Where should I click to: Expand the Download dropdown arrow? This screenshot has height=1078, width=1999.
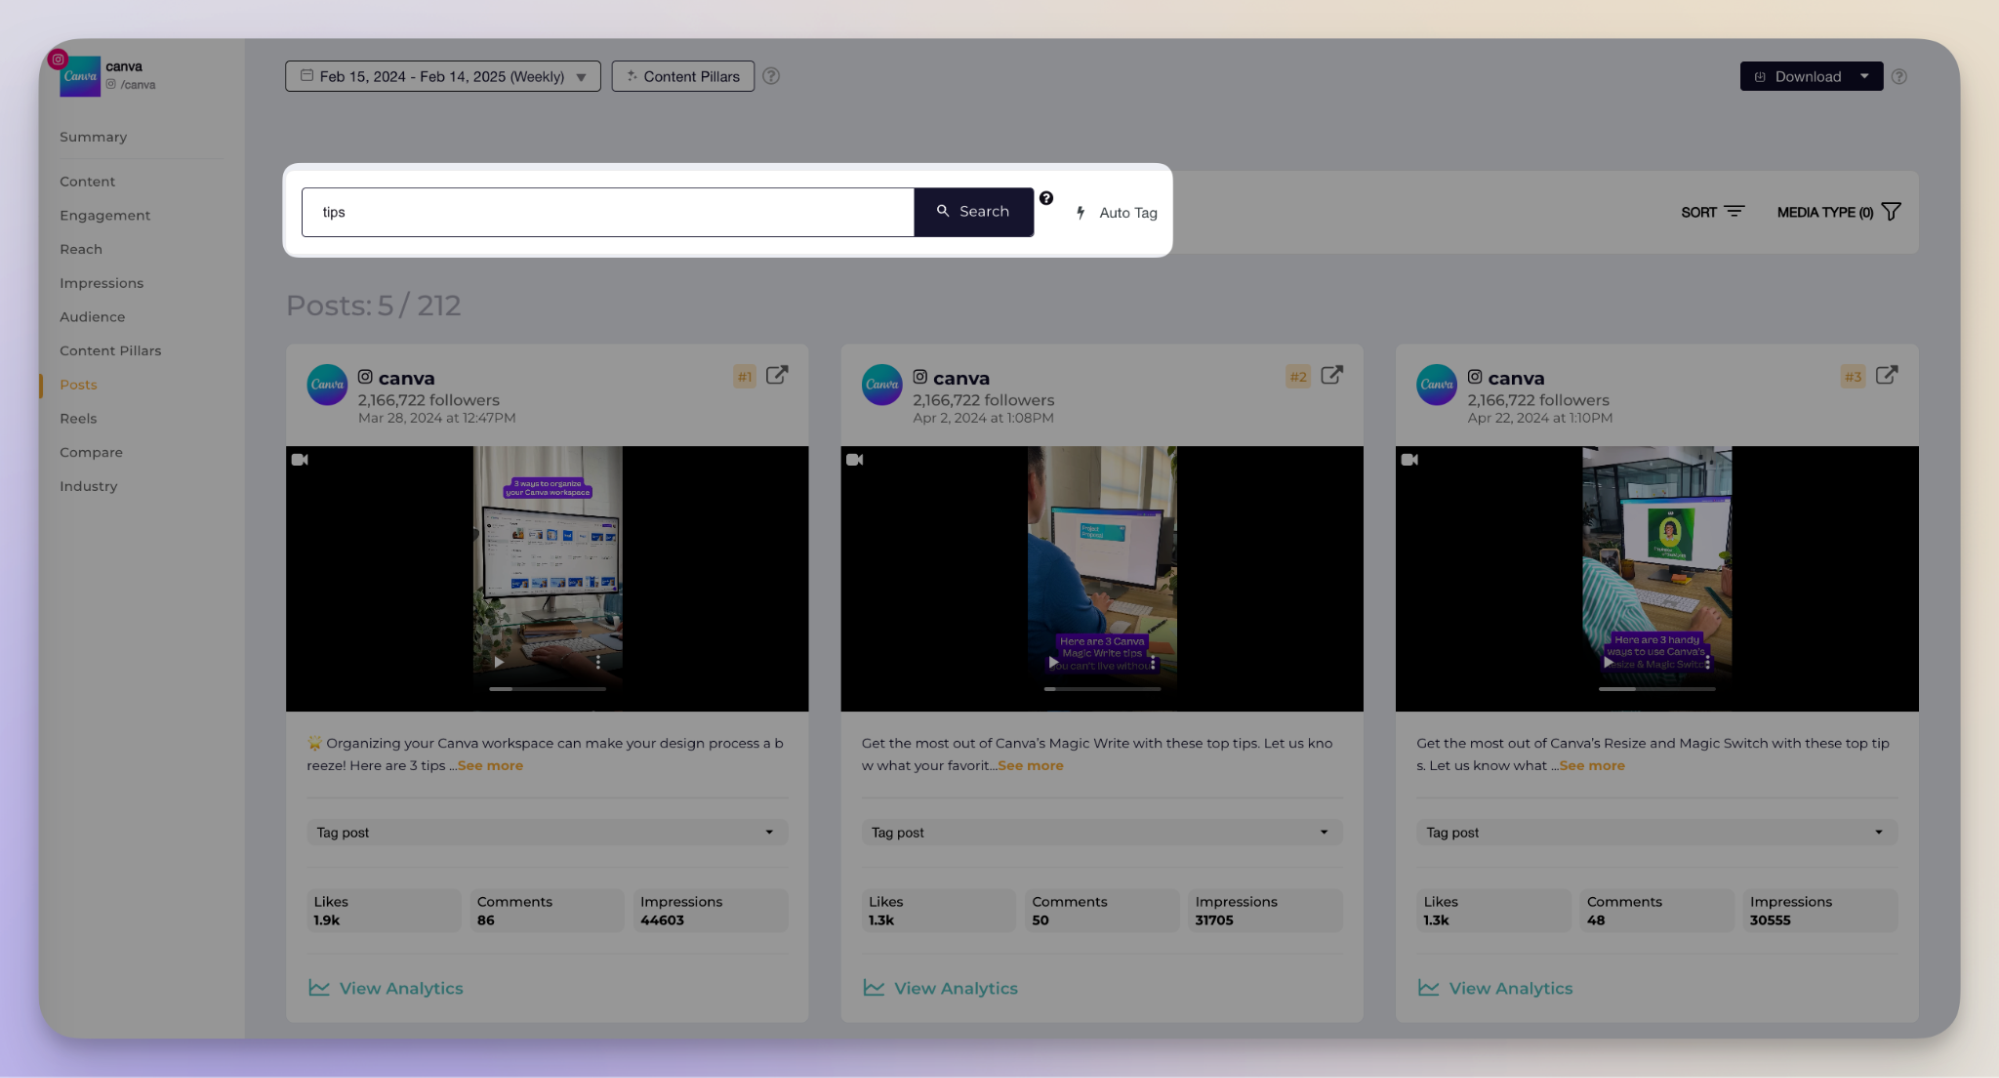click(1865, 76)
